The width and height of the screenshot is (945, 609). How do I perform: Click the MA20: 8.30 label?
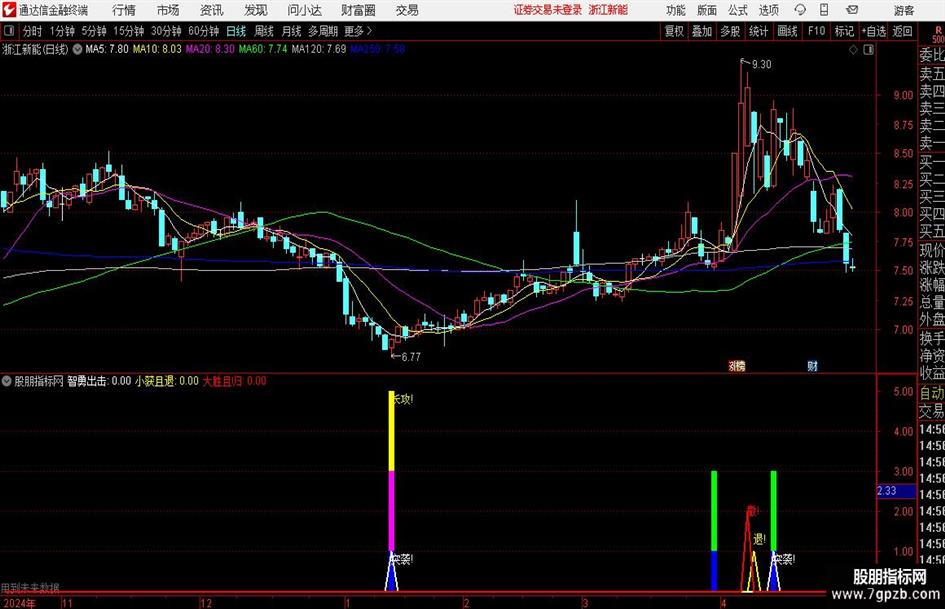click(x=210, y=49)
